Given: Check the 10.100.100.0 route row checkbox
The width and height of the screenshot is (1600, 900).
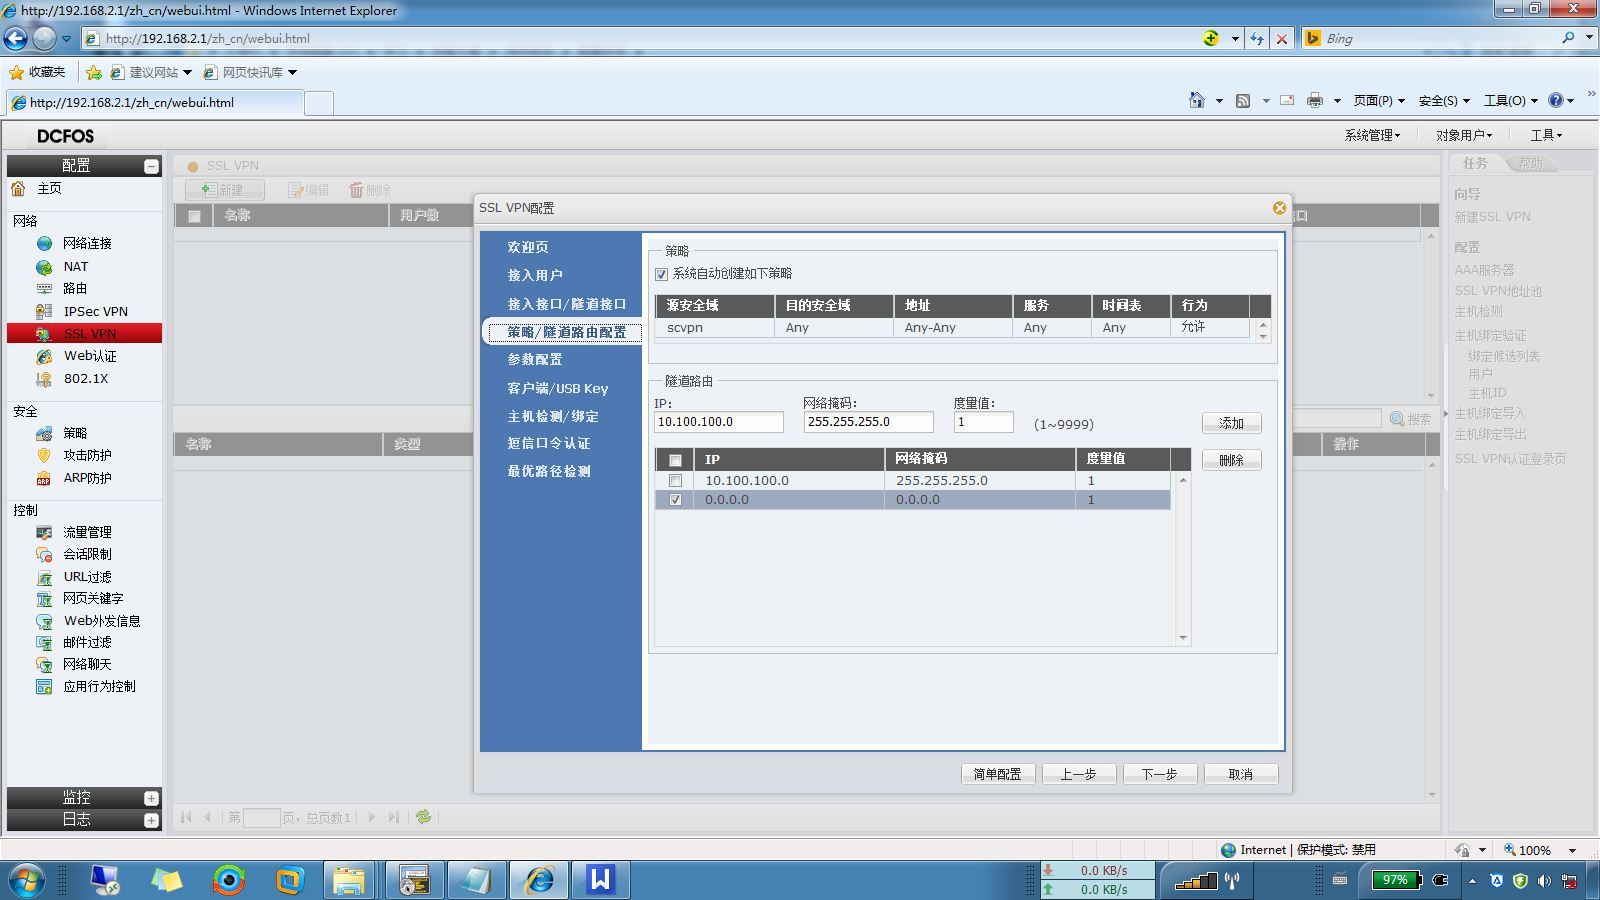Looking at the screenshot, I should coord(675,481).
